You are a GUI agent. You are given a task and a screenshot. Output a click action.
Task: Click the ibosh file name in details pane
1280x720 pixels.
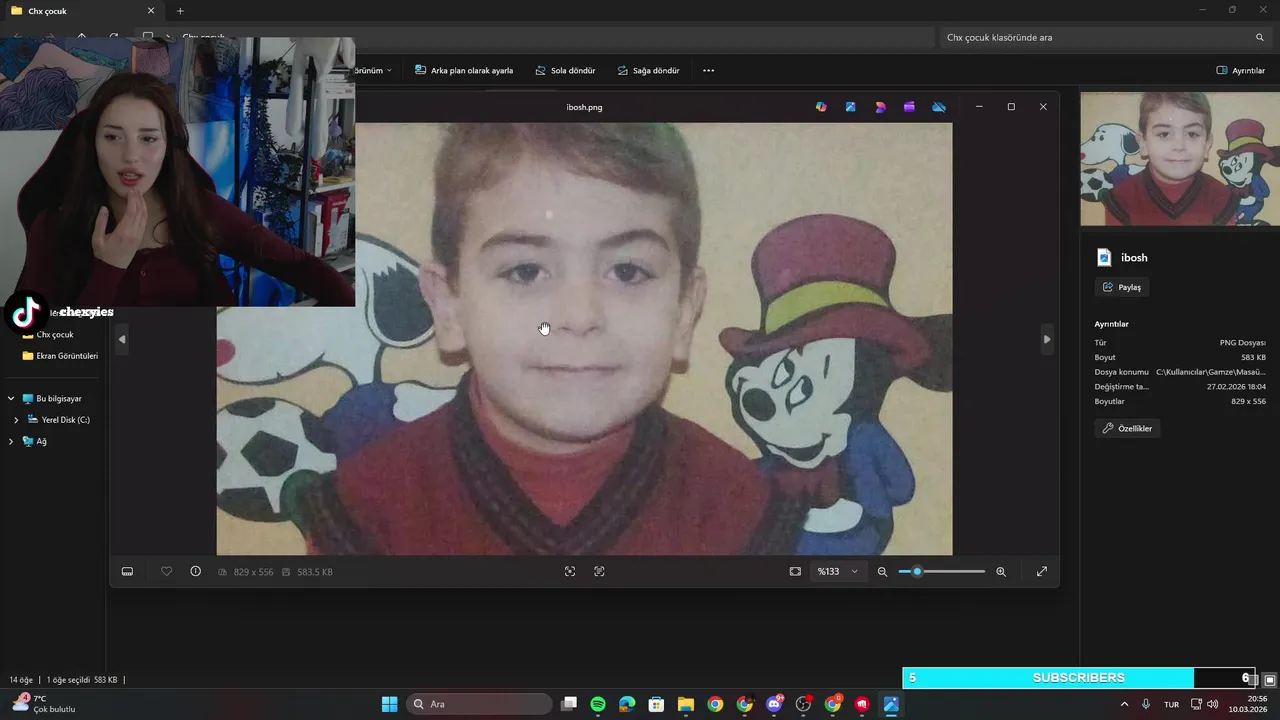1134,257
